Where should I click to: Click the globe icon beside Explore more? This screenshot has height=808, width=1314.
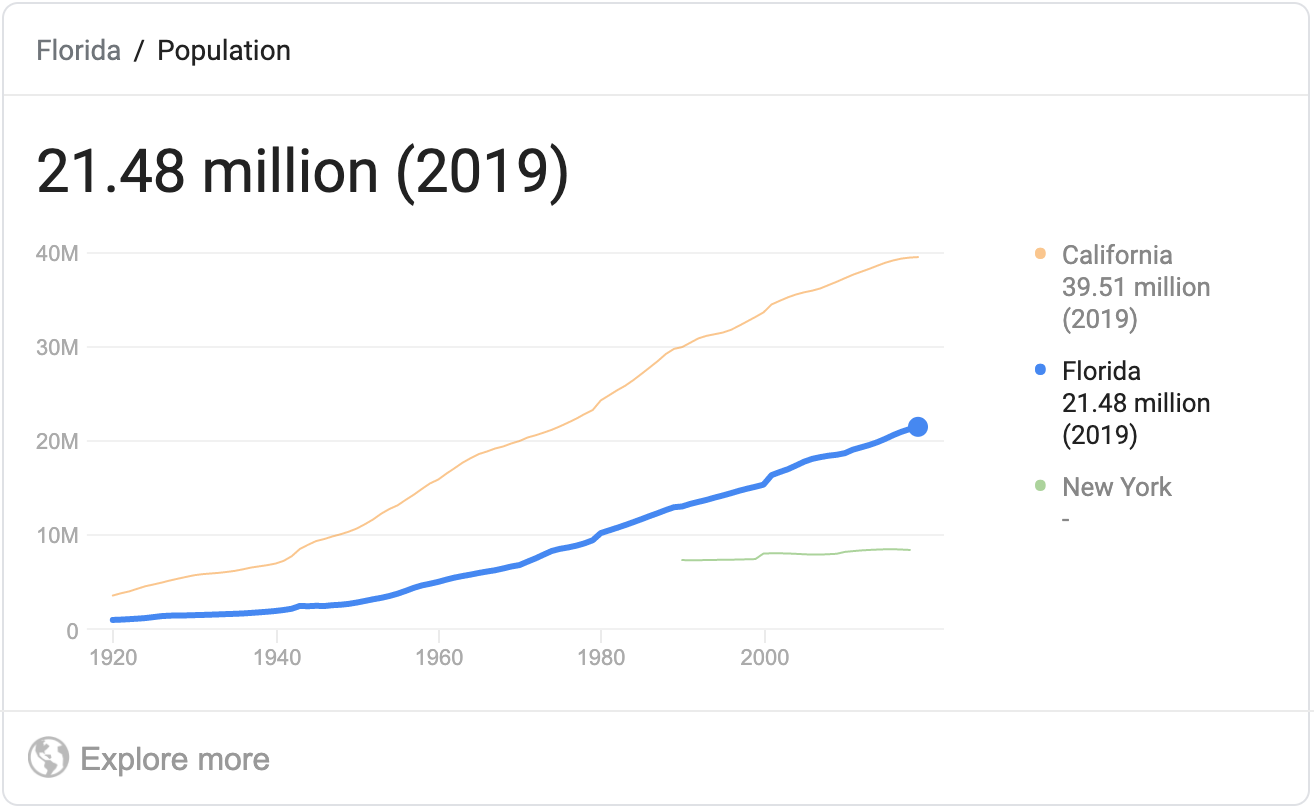[48, 759]
